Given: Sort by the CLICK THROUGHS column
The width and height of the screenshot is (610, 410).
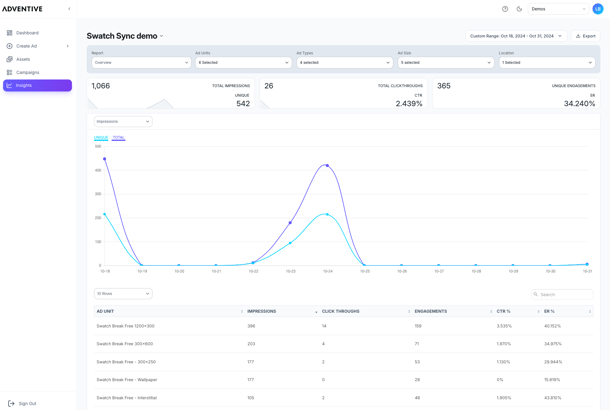Looking at the screenshot, I should 366,311.
